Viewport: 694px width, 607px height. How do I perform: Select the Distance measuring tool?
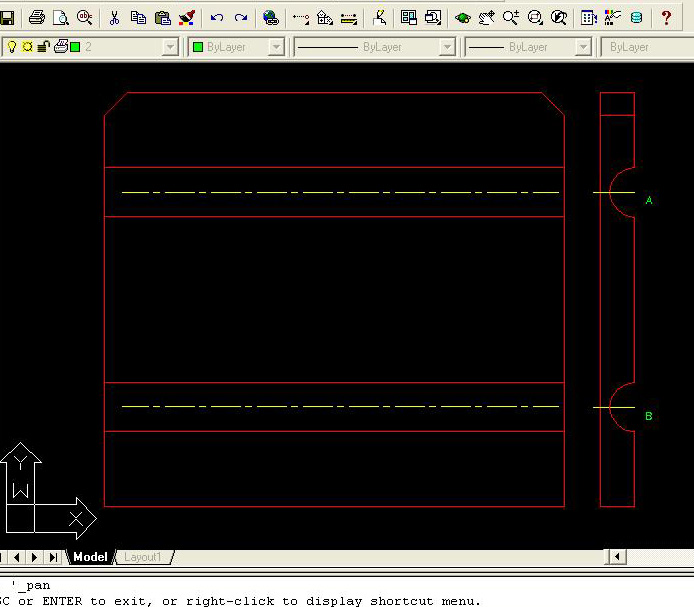(x=349, y=18)
